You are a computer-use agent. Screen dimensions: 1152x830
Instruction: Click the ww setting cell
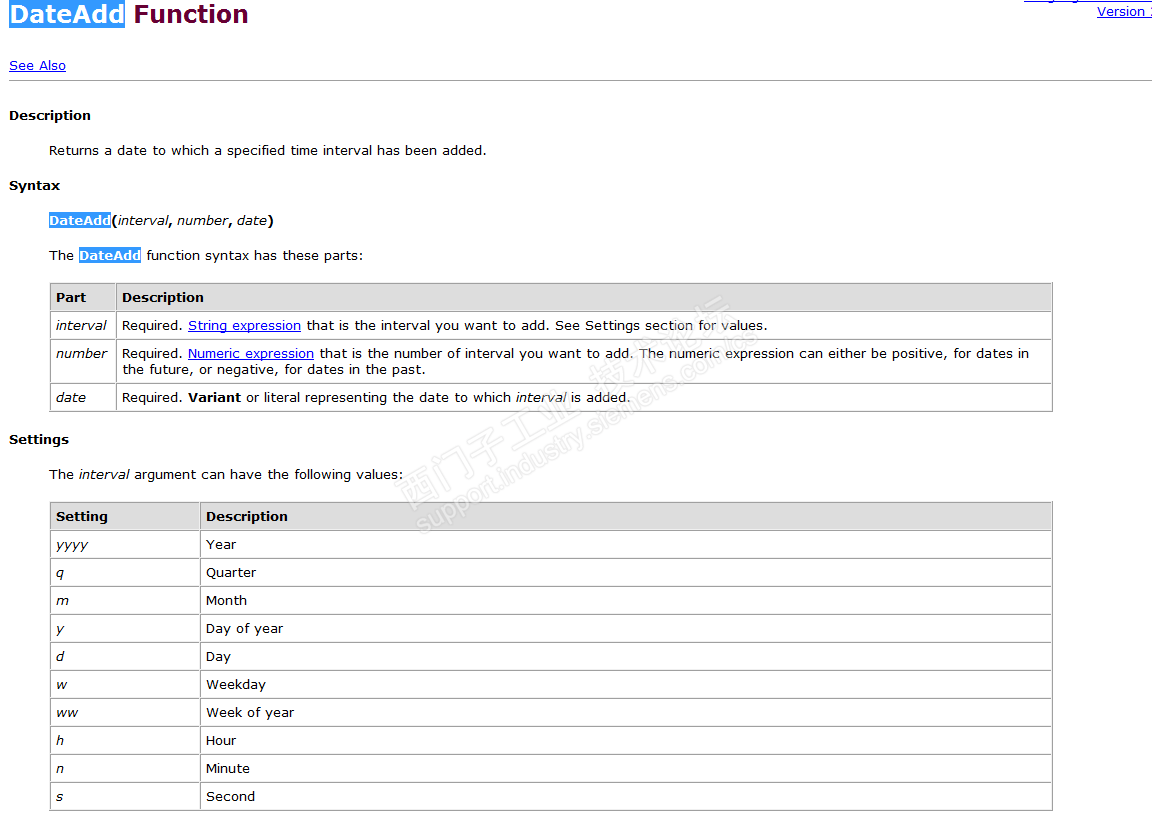click(x=67, y=713)
